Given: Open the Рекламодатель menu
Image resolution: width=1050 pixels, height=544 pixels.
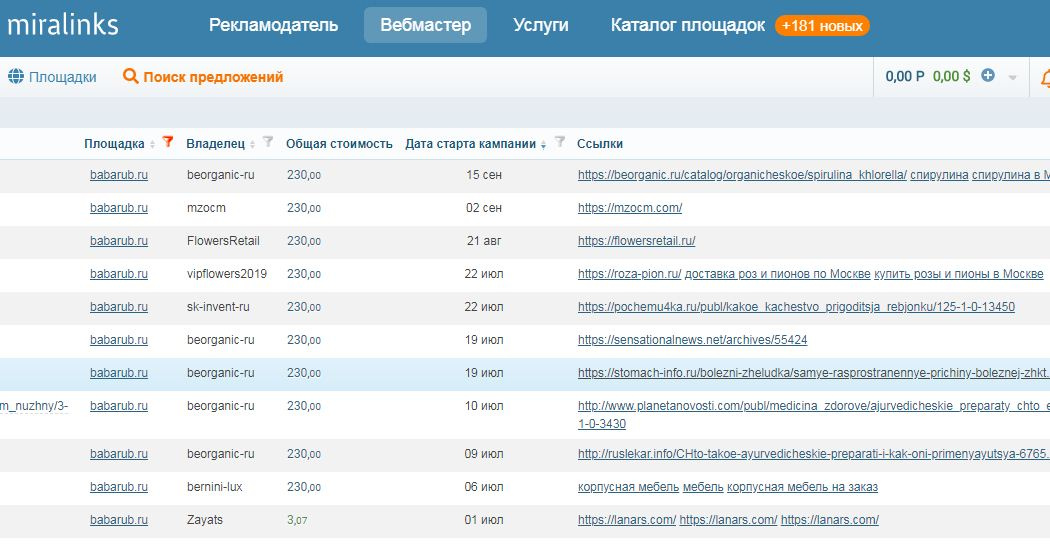Looking at the screenshot, I should [273, 25].
